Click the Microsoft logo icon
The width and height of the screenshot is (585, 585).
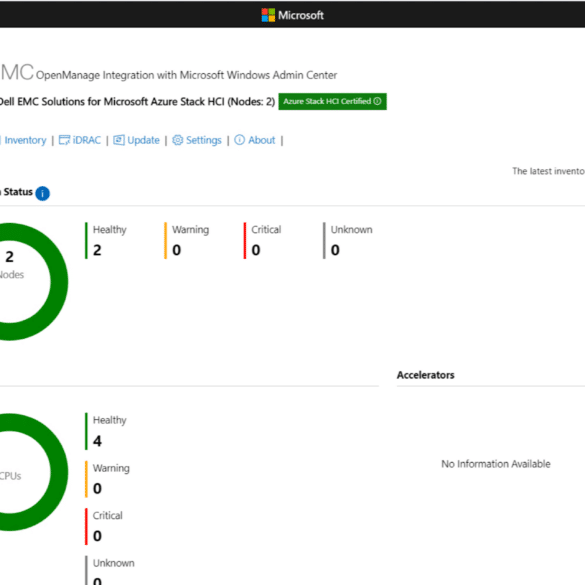tap(268, 15)
